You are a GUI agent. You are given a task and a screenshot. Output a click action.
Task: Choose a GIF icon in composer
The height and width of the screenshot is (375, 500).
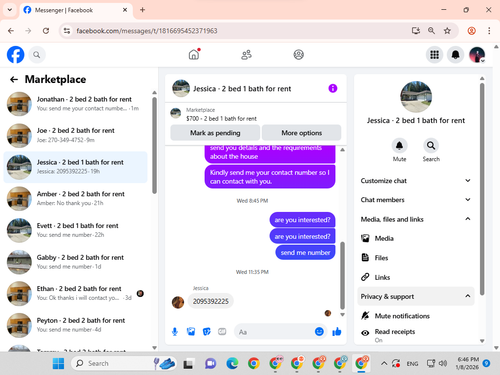coord(222,332)
